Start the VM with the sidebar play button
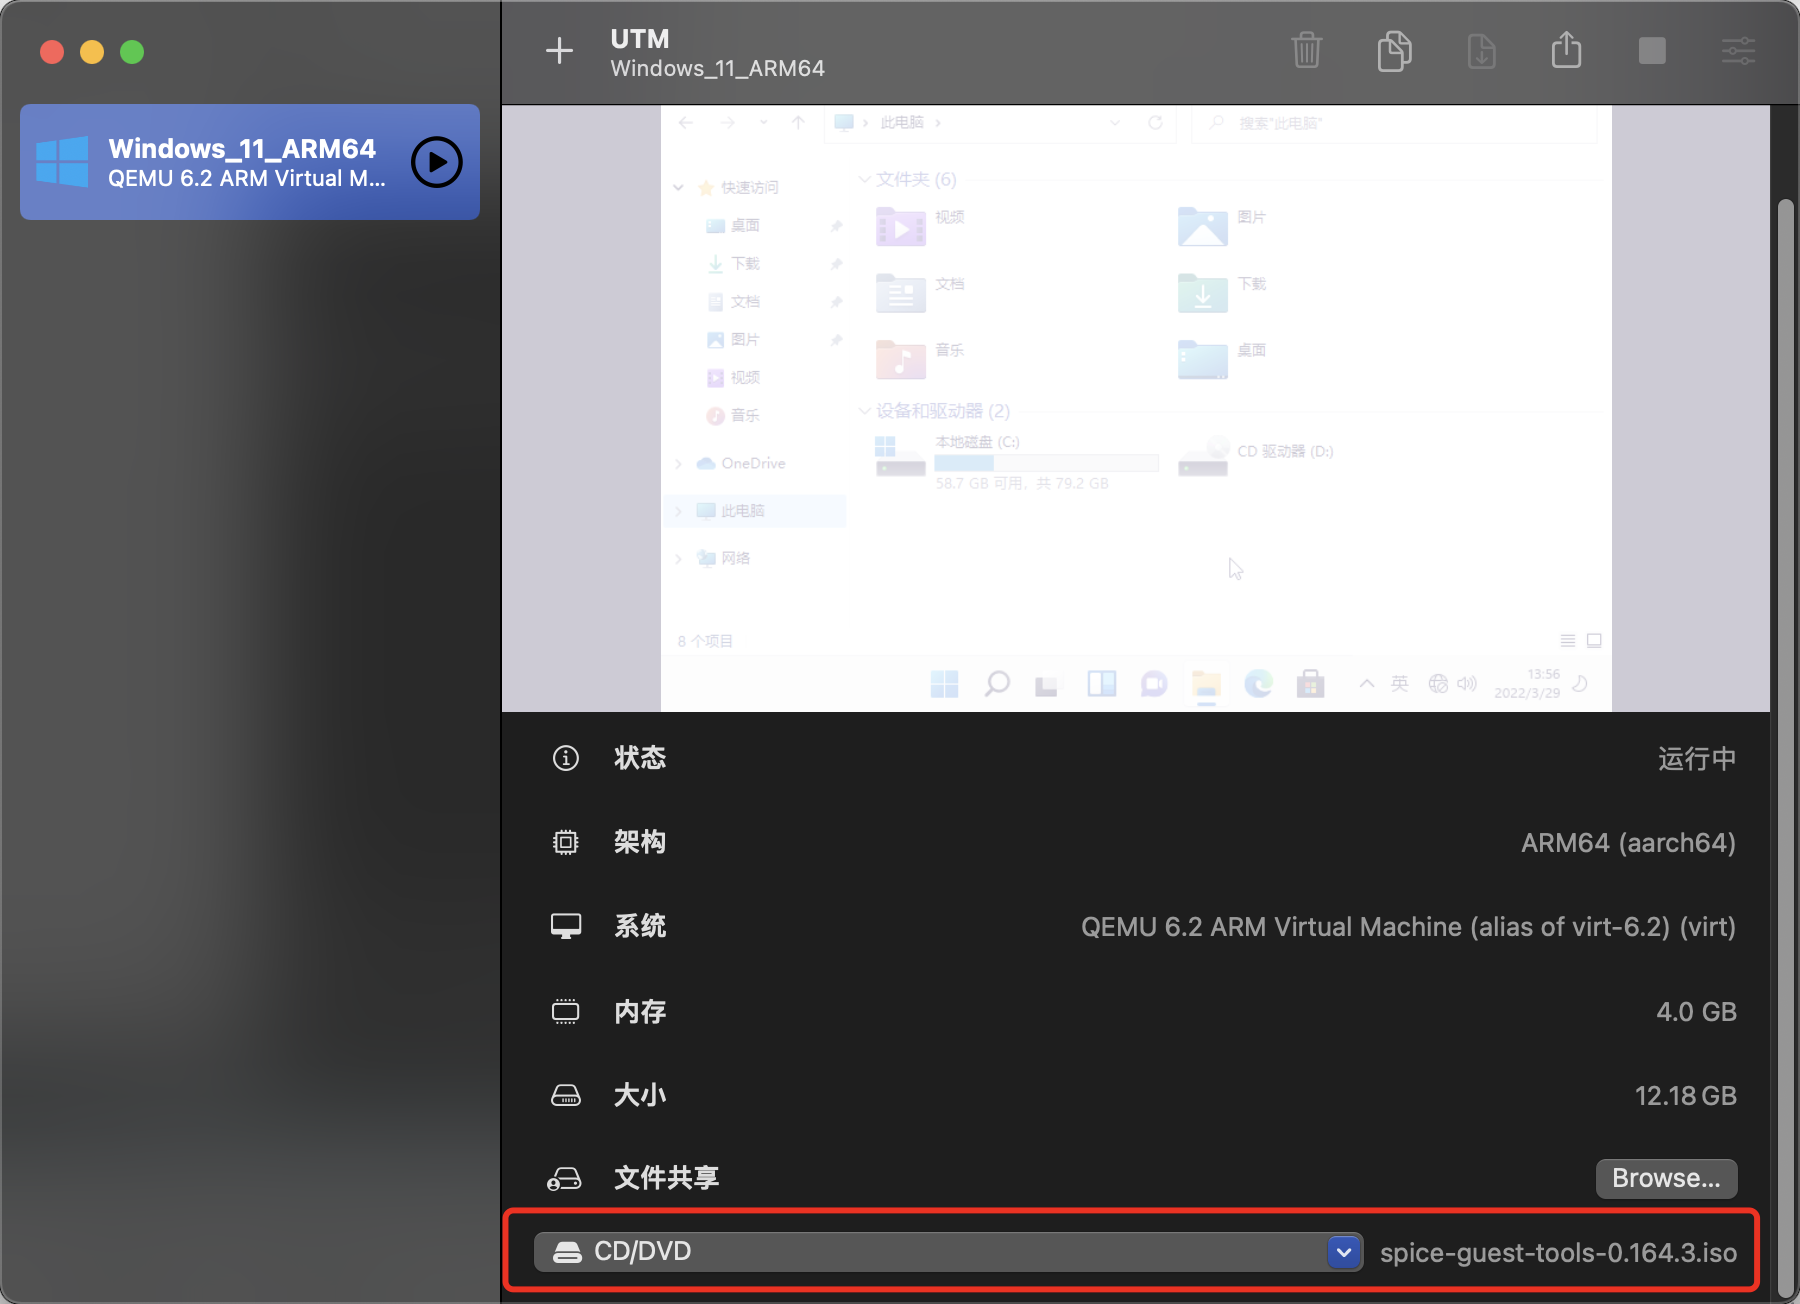Viewport: 1800px width, 1304px height. click(x=436, y=162)
